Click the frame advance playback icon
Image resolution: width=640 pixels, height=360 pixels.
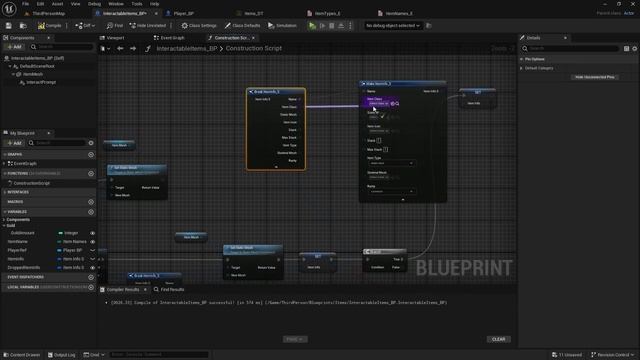322,26
